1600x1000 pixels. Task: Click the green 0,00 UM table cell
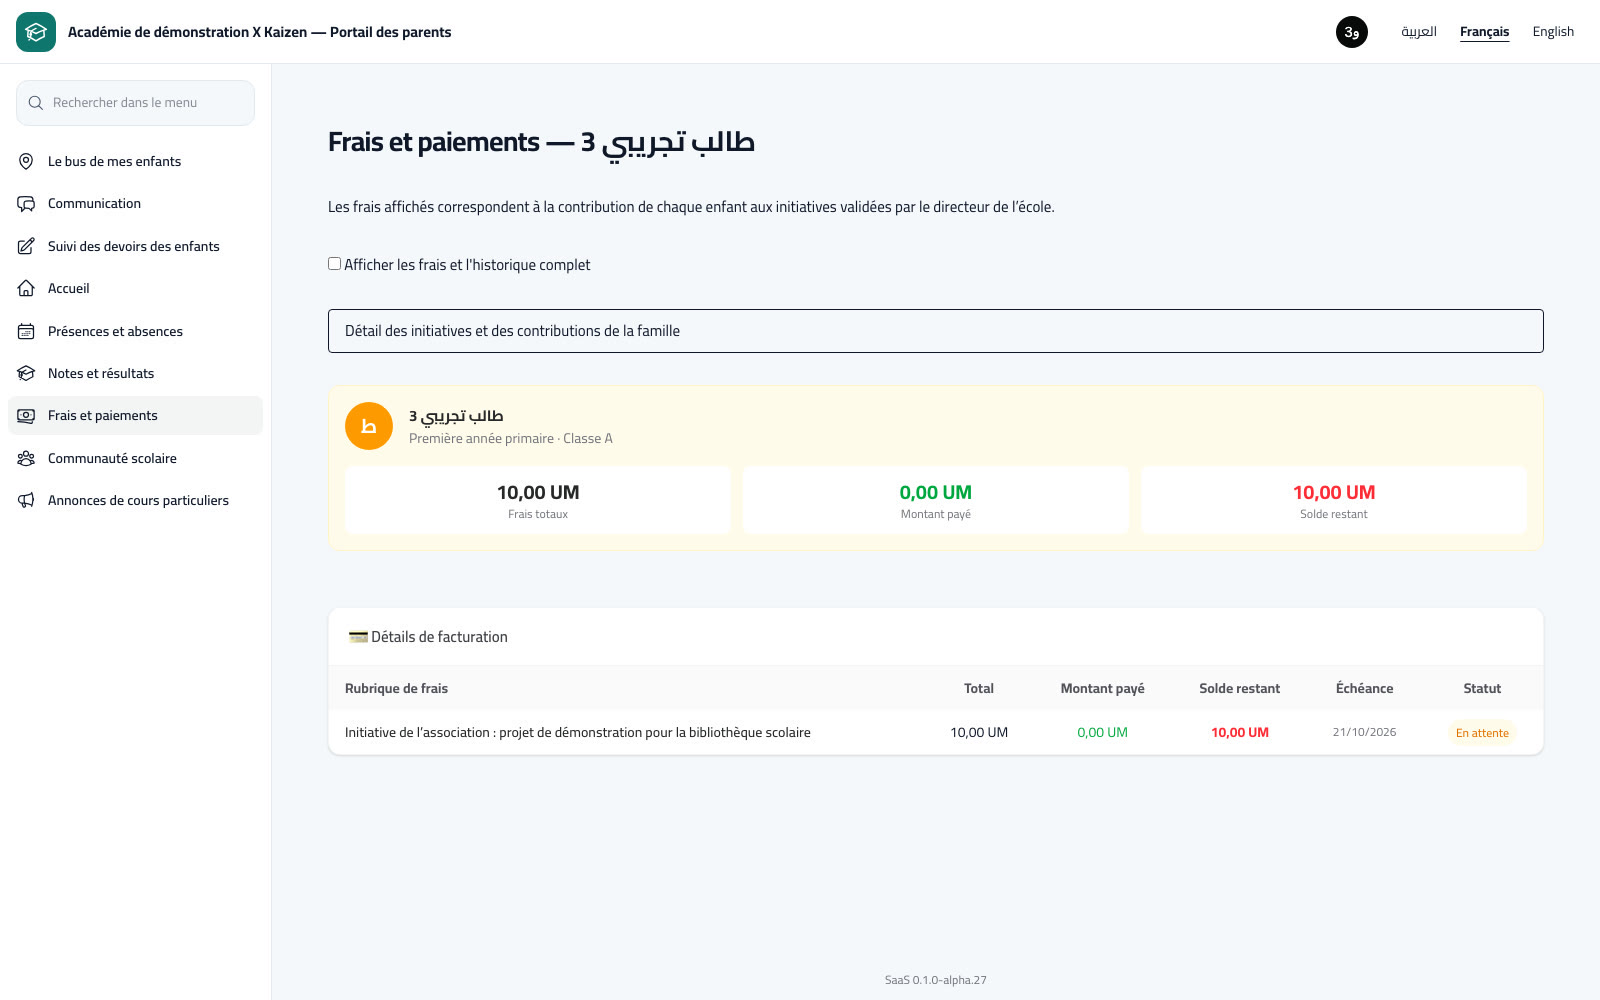tap(1102, 733)
